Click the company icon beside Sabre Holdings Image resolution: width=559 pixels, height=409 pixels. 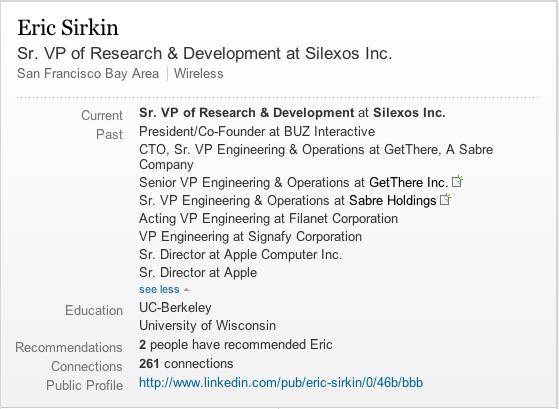(445, 199)
